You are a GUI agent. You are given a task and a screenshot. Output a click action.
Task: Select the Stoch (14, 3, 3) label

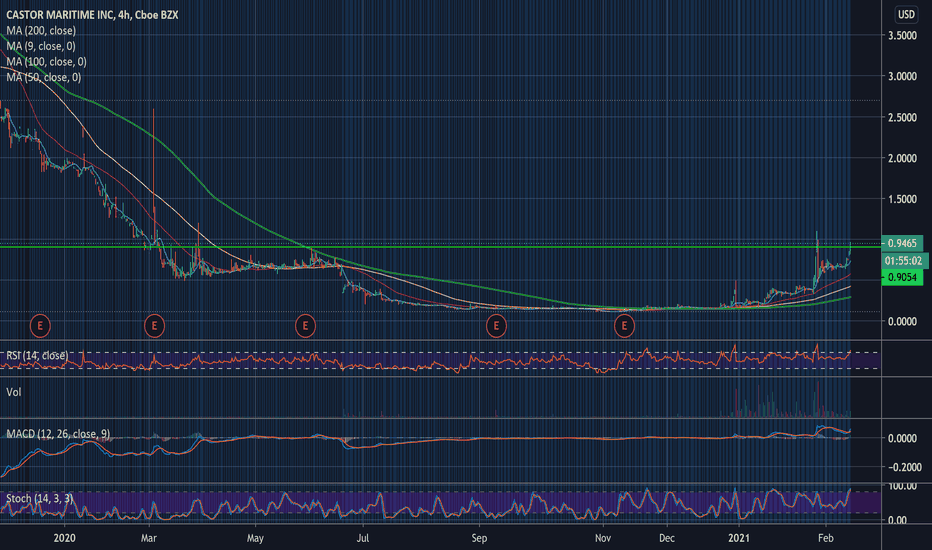(39, 498)
